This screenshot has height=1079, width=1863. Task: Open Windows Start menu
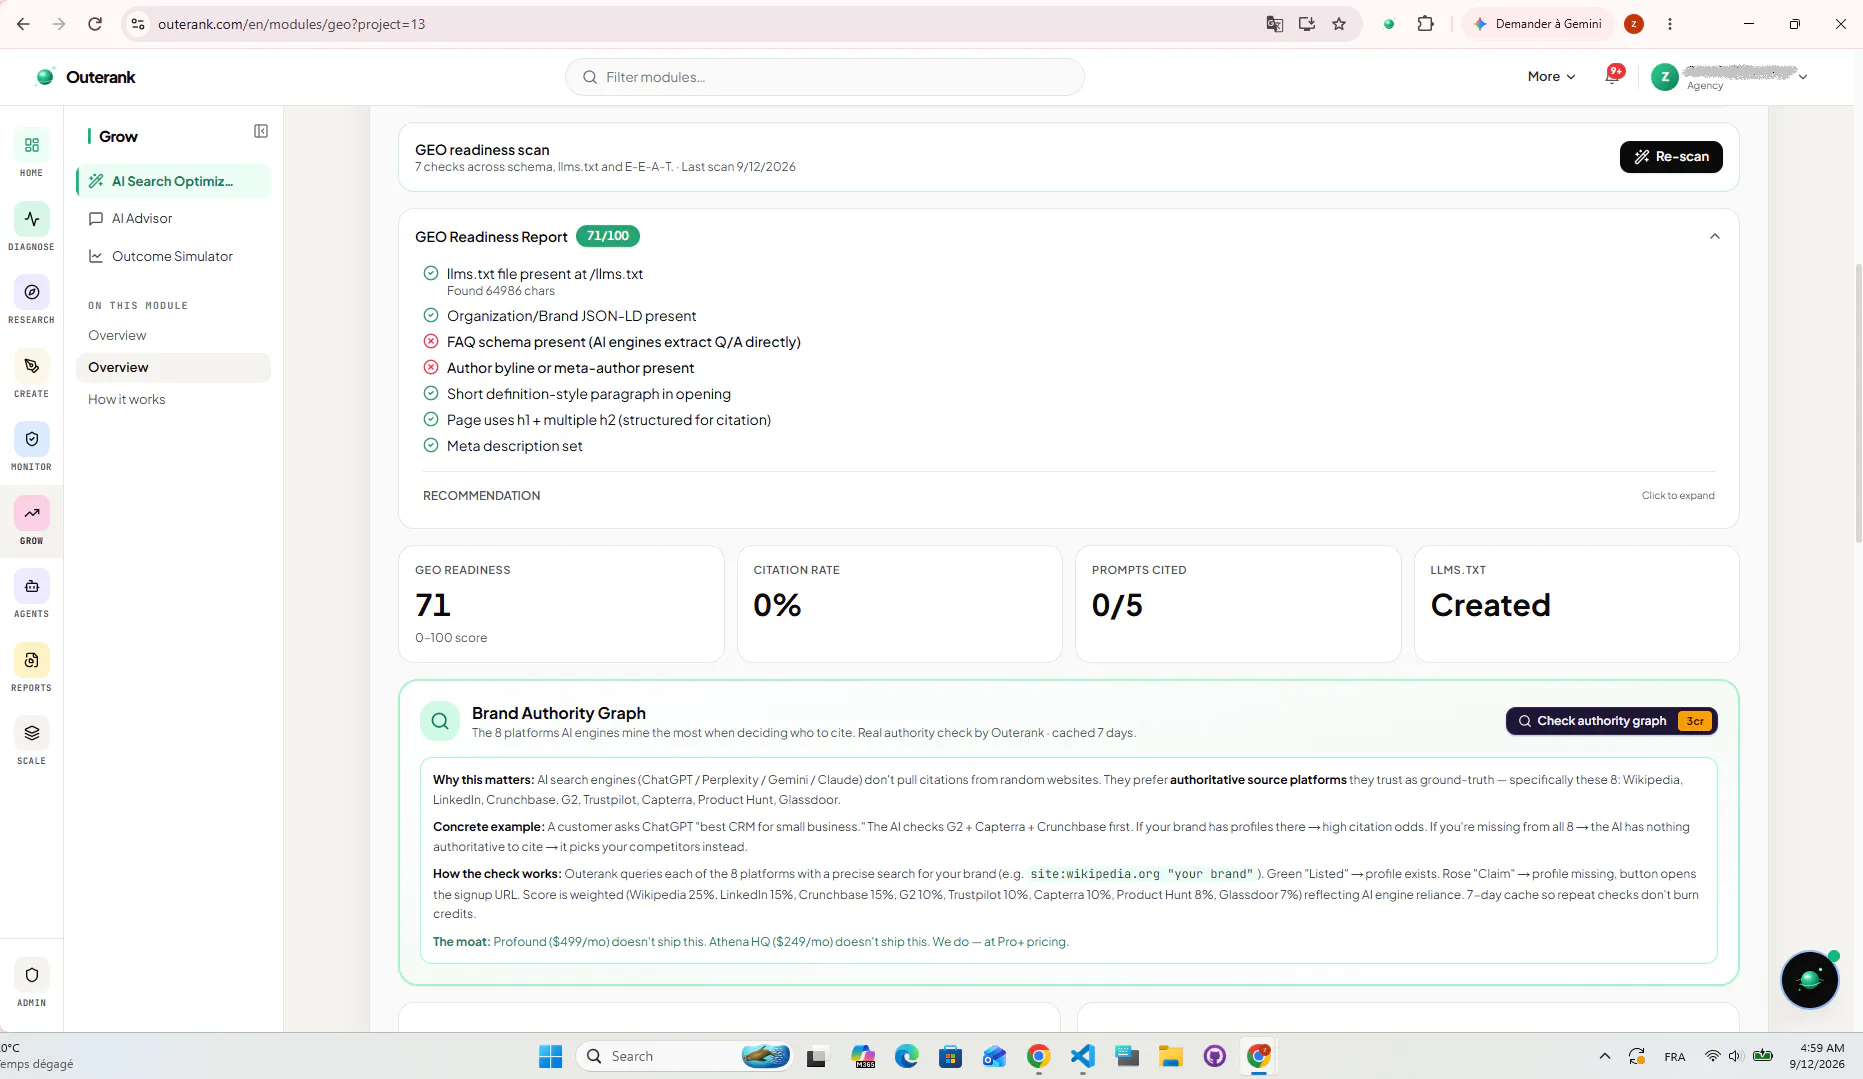(x=551, y=1056)
